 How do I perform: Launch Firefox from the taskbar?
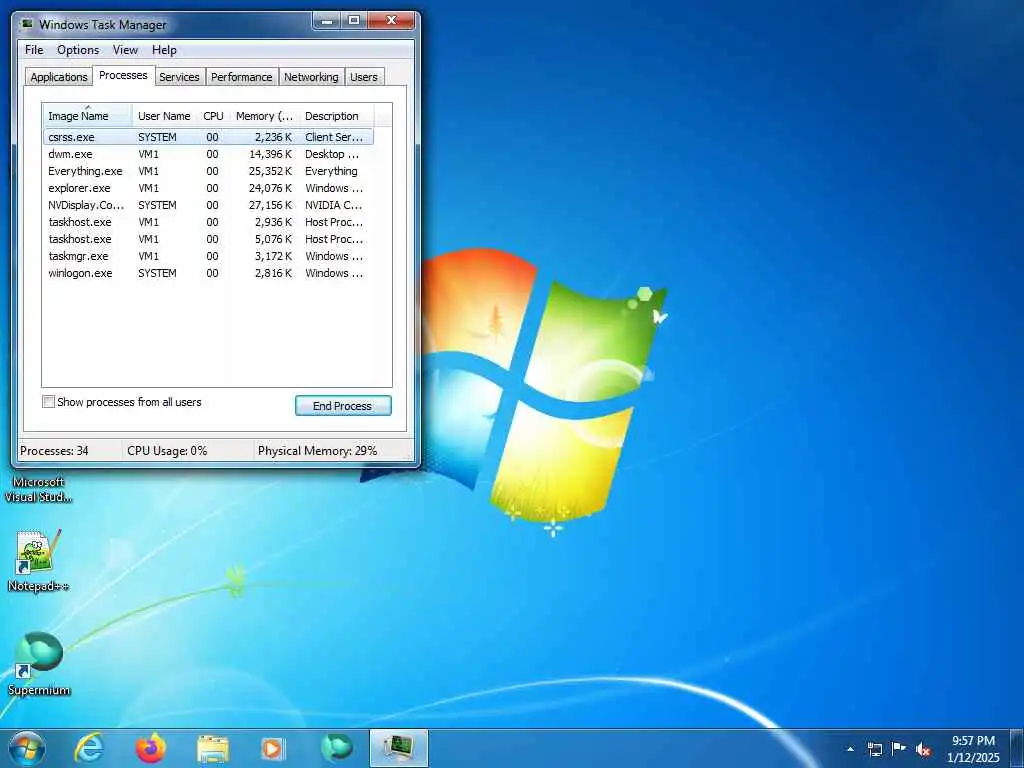pos(151,748)
